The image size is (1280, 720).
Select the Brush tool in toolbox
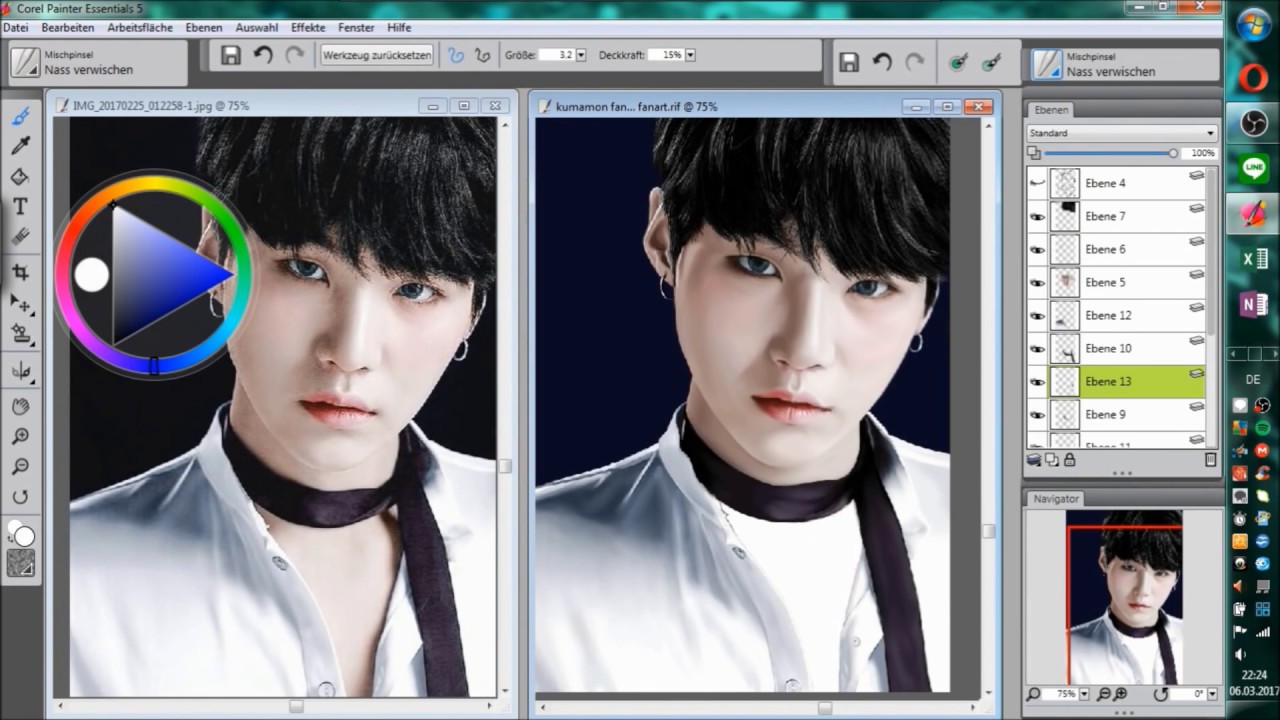20,116
